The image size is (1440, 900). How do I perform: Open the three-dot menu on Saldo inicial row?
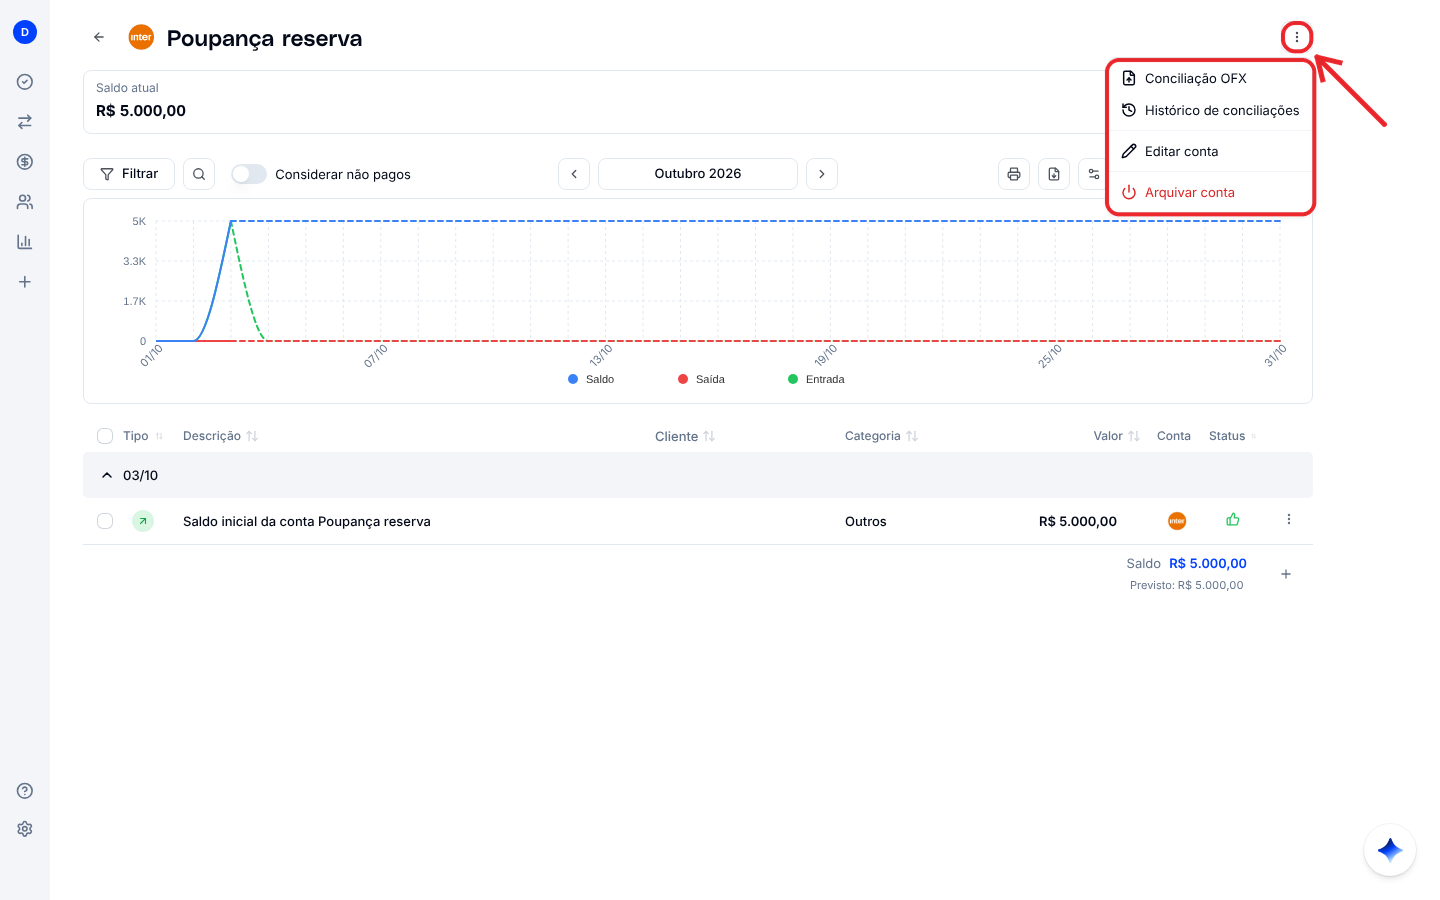[x=1289, y=520]
